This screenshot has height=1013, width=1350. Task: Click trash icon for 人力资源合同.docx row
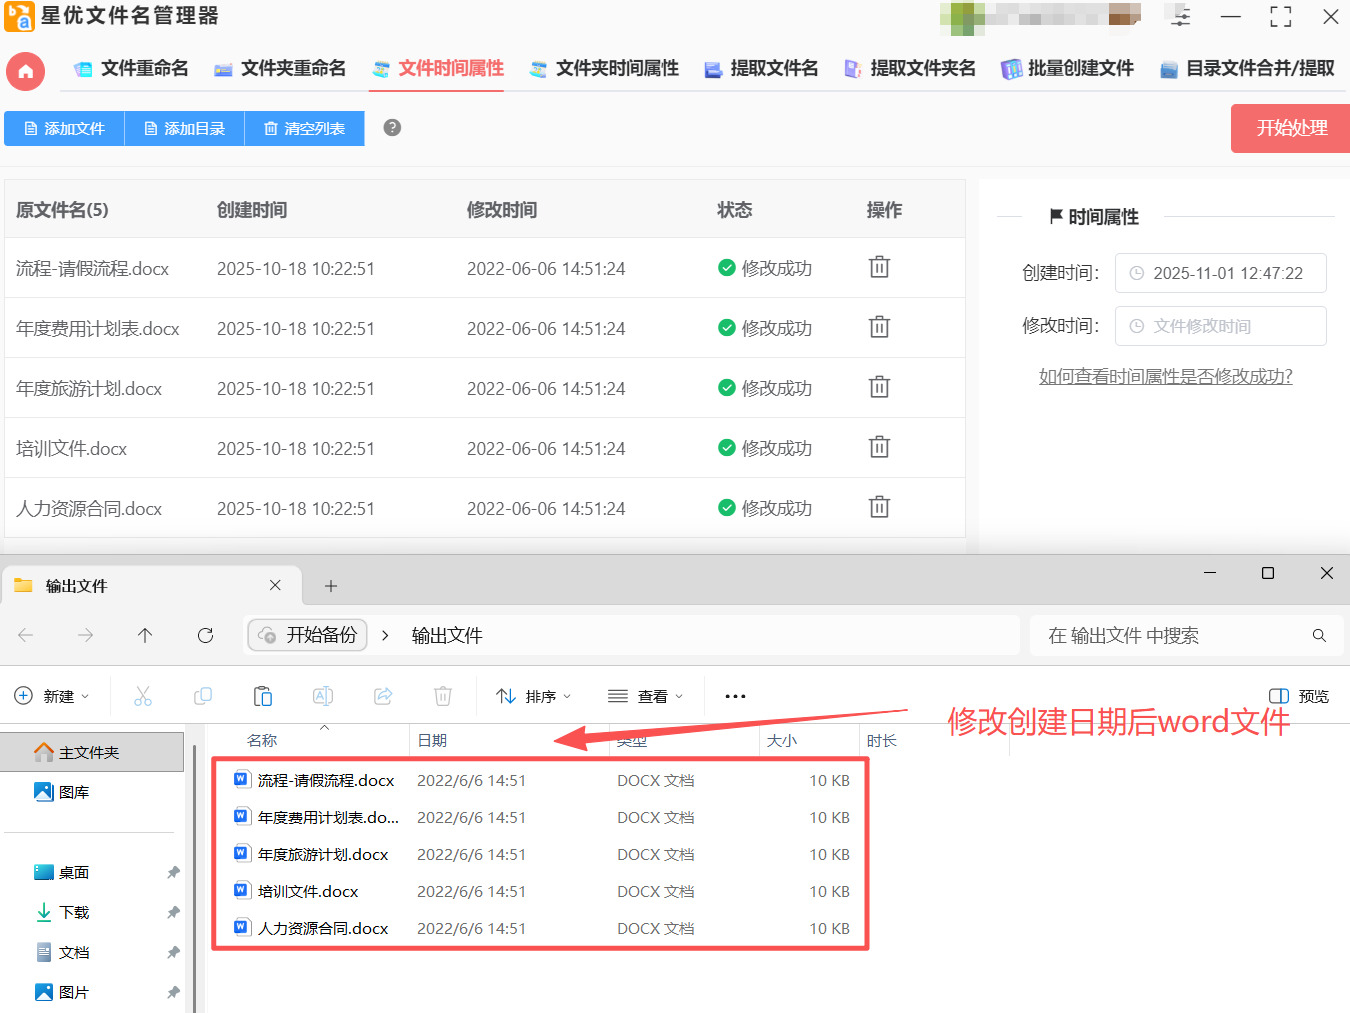coord(879,507)
